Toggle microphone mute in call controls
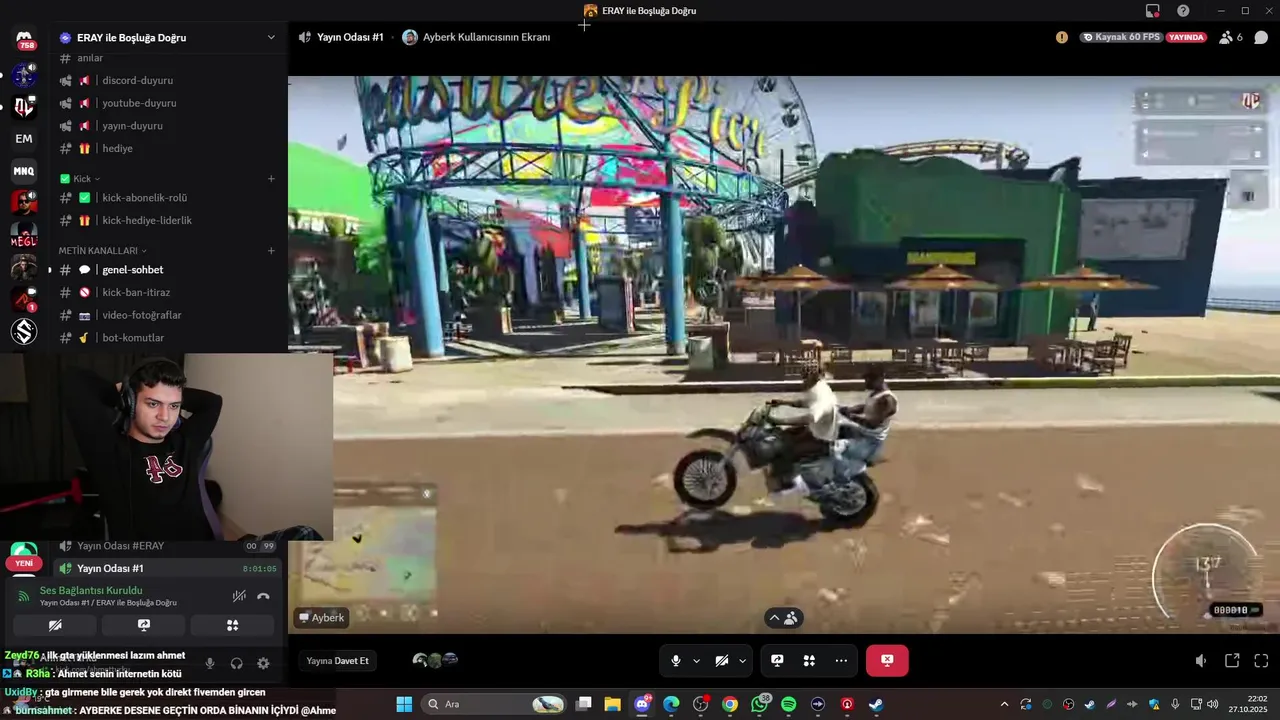 tap(676, 661)
